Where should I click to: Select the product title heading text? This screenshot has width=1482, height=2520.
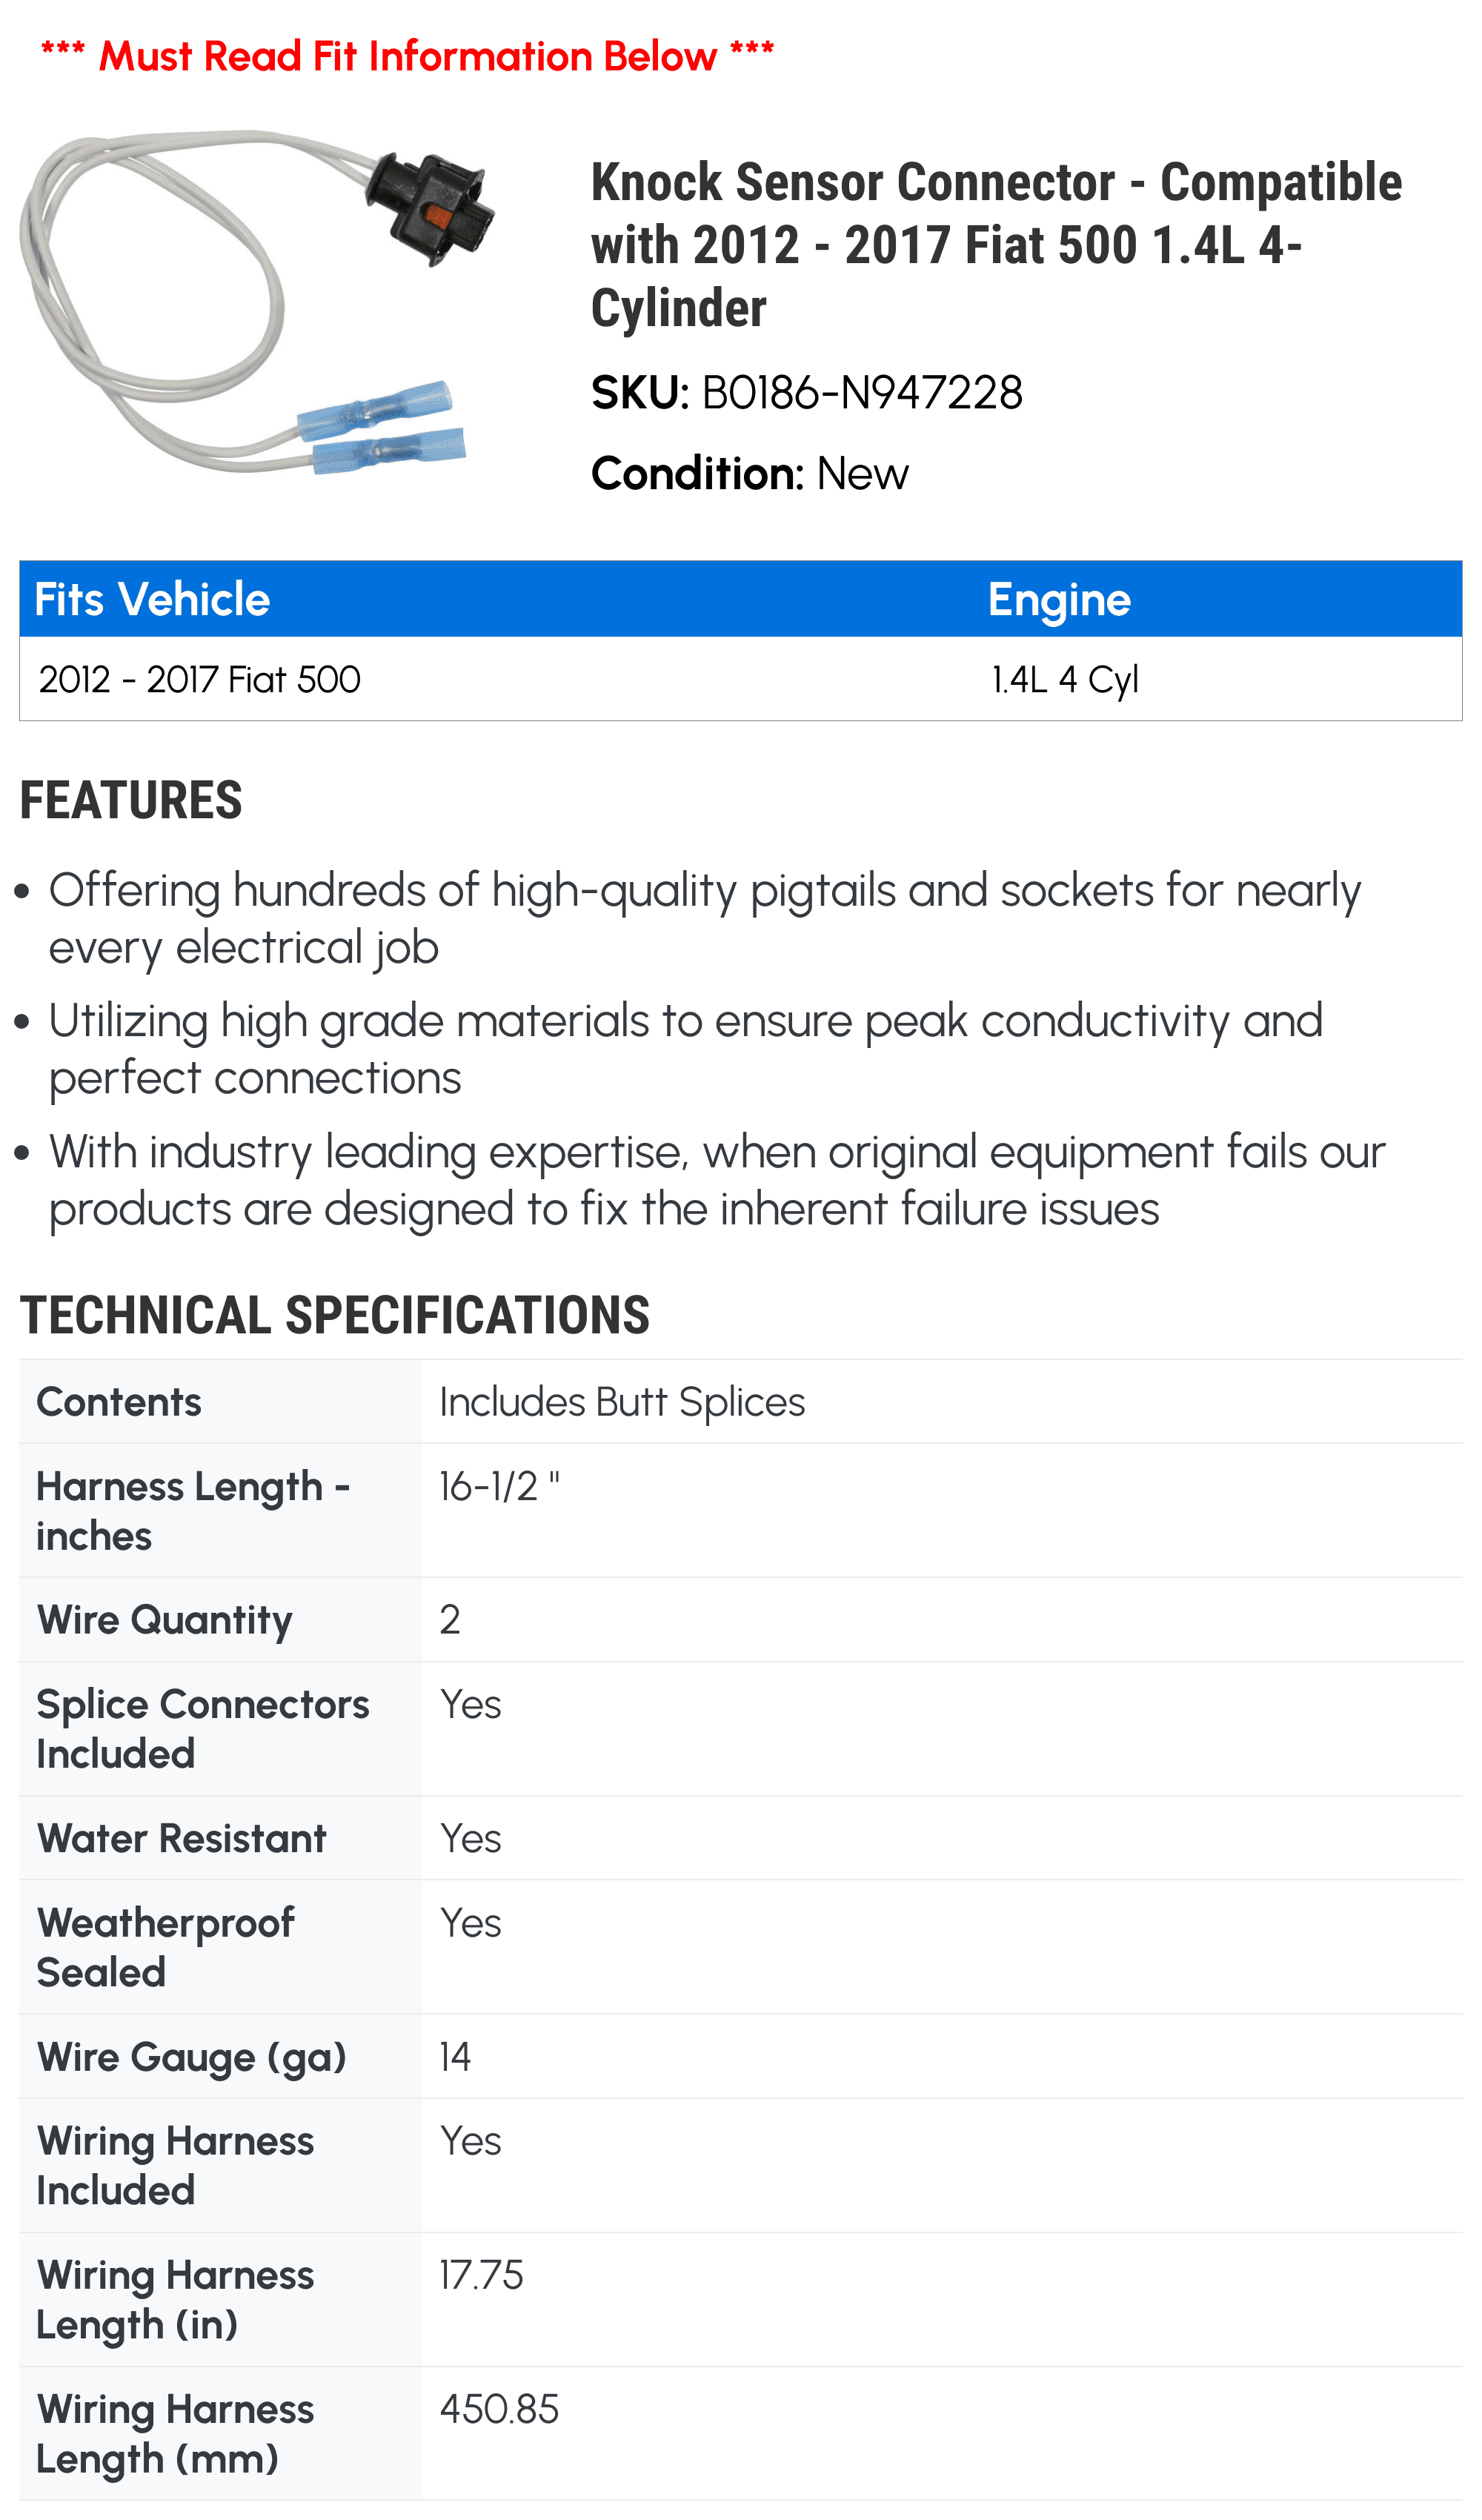tap(996, 245)
